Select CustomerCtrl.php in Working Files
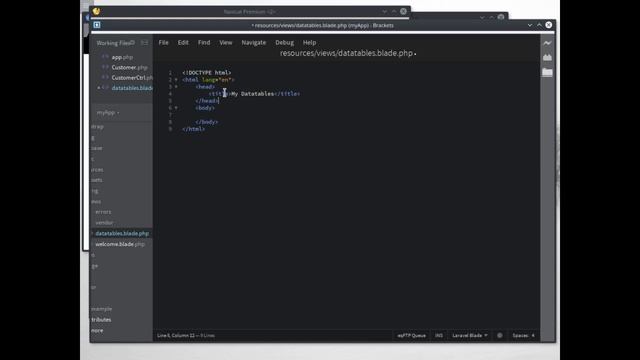 132,78
